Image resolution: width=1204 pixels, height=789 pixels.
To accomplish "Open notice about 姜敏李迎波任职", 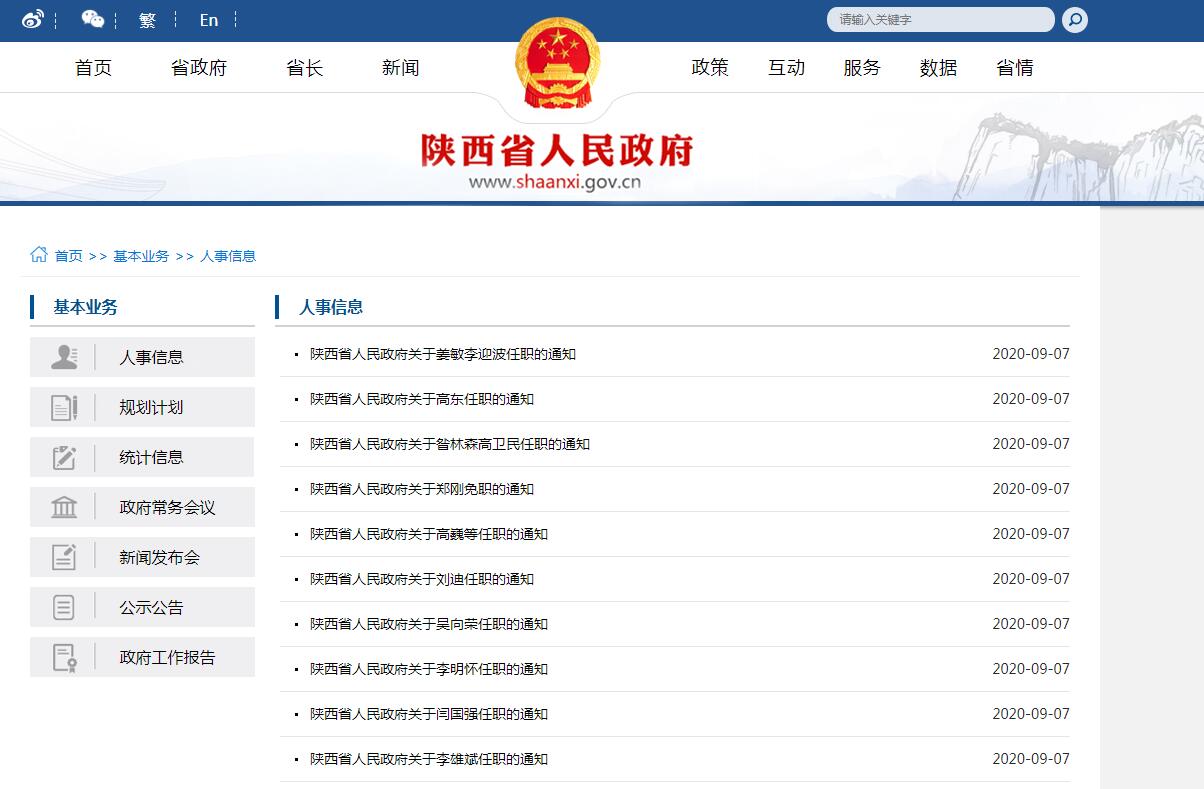I will 442,354.
